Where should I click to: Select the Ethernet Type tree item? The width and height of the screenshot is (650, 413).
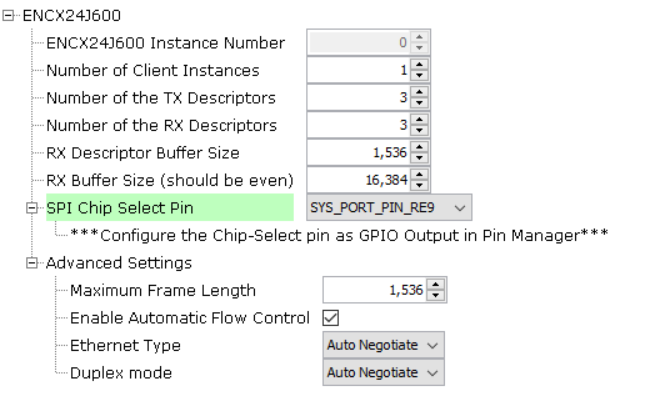(125, 345)
